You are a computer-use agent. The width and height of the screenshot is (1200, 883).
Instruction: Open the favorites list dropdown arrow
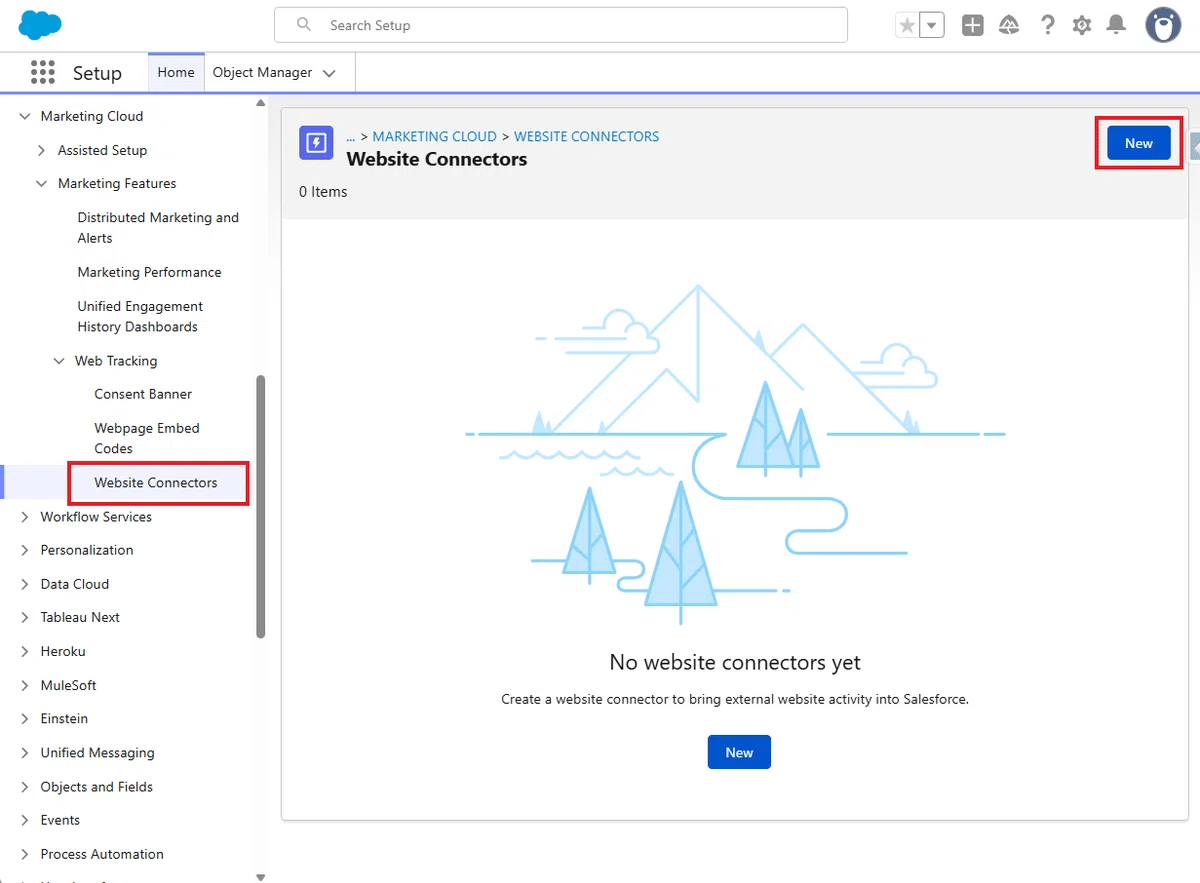pyautogui.click(x=932, y=25)
